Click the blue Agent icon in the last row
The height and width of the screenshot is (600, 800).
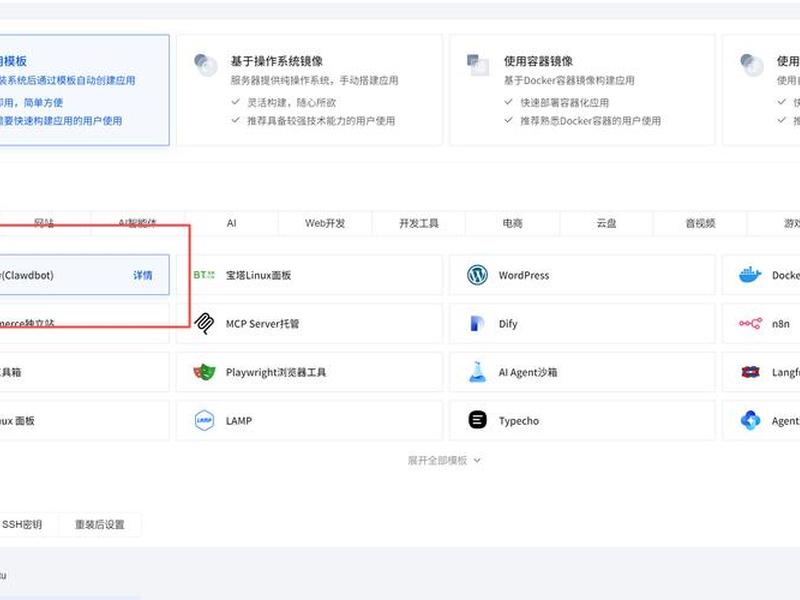pyautogui.click(x=750, y=420)
